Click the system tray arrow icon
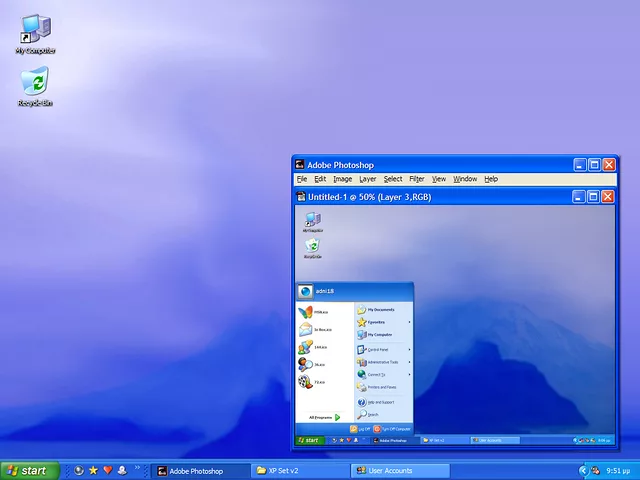The width and height of the screenshot is (640, 480). (583, 470)
